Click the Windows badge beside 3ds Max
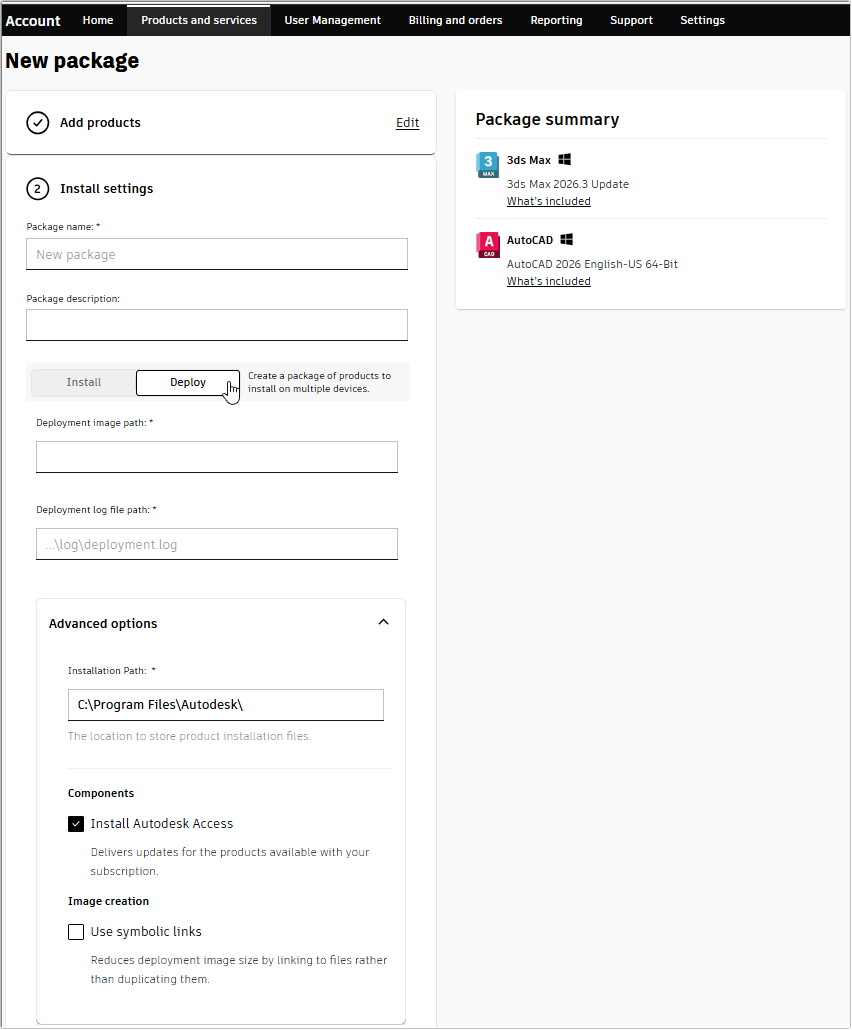Screen dimensions: 852x1030 pyautogui.click(x=564, y=158)
